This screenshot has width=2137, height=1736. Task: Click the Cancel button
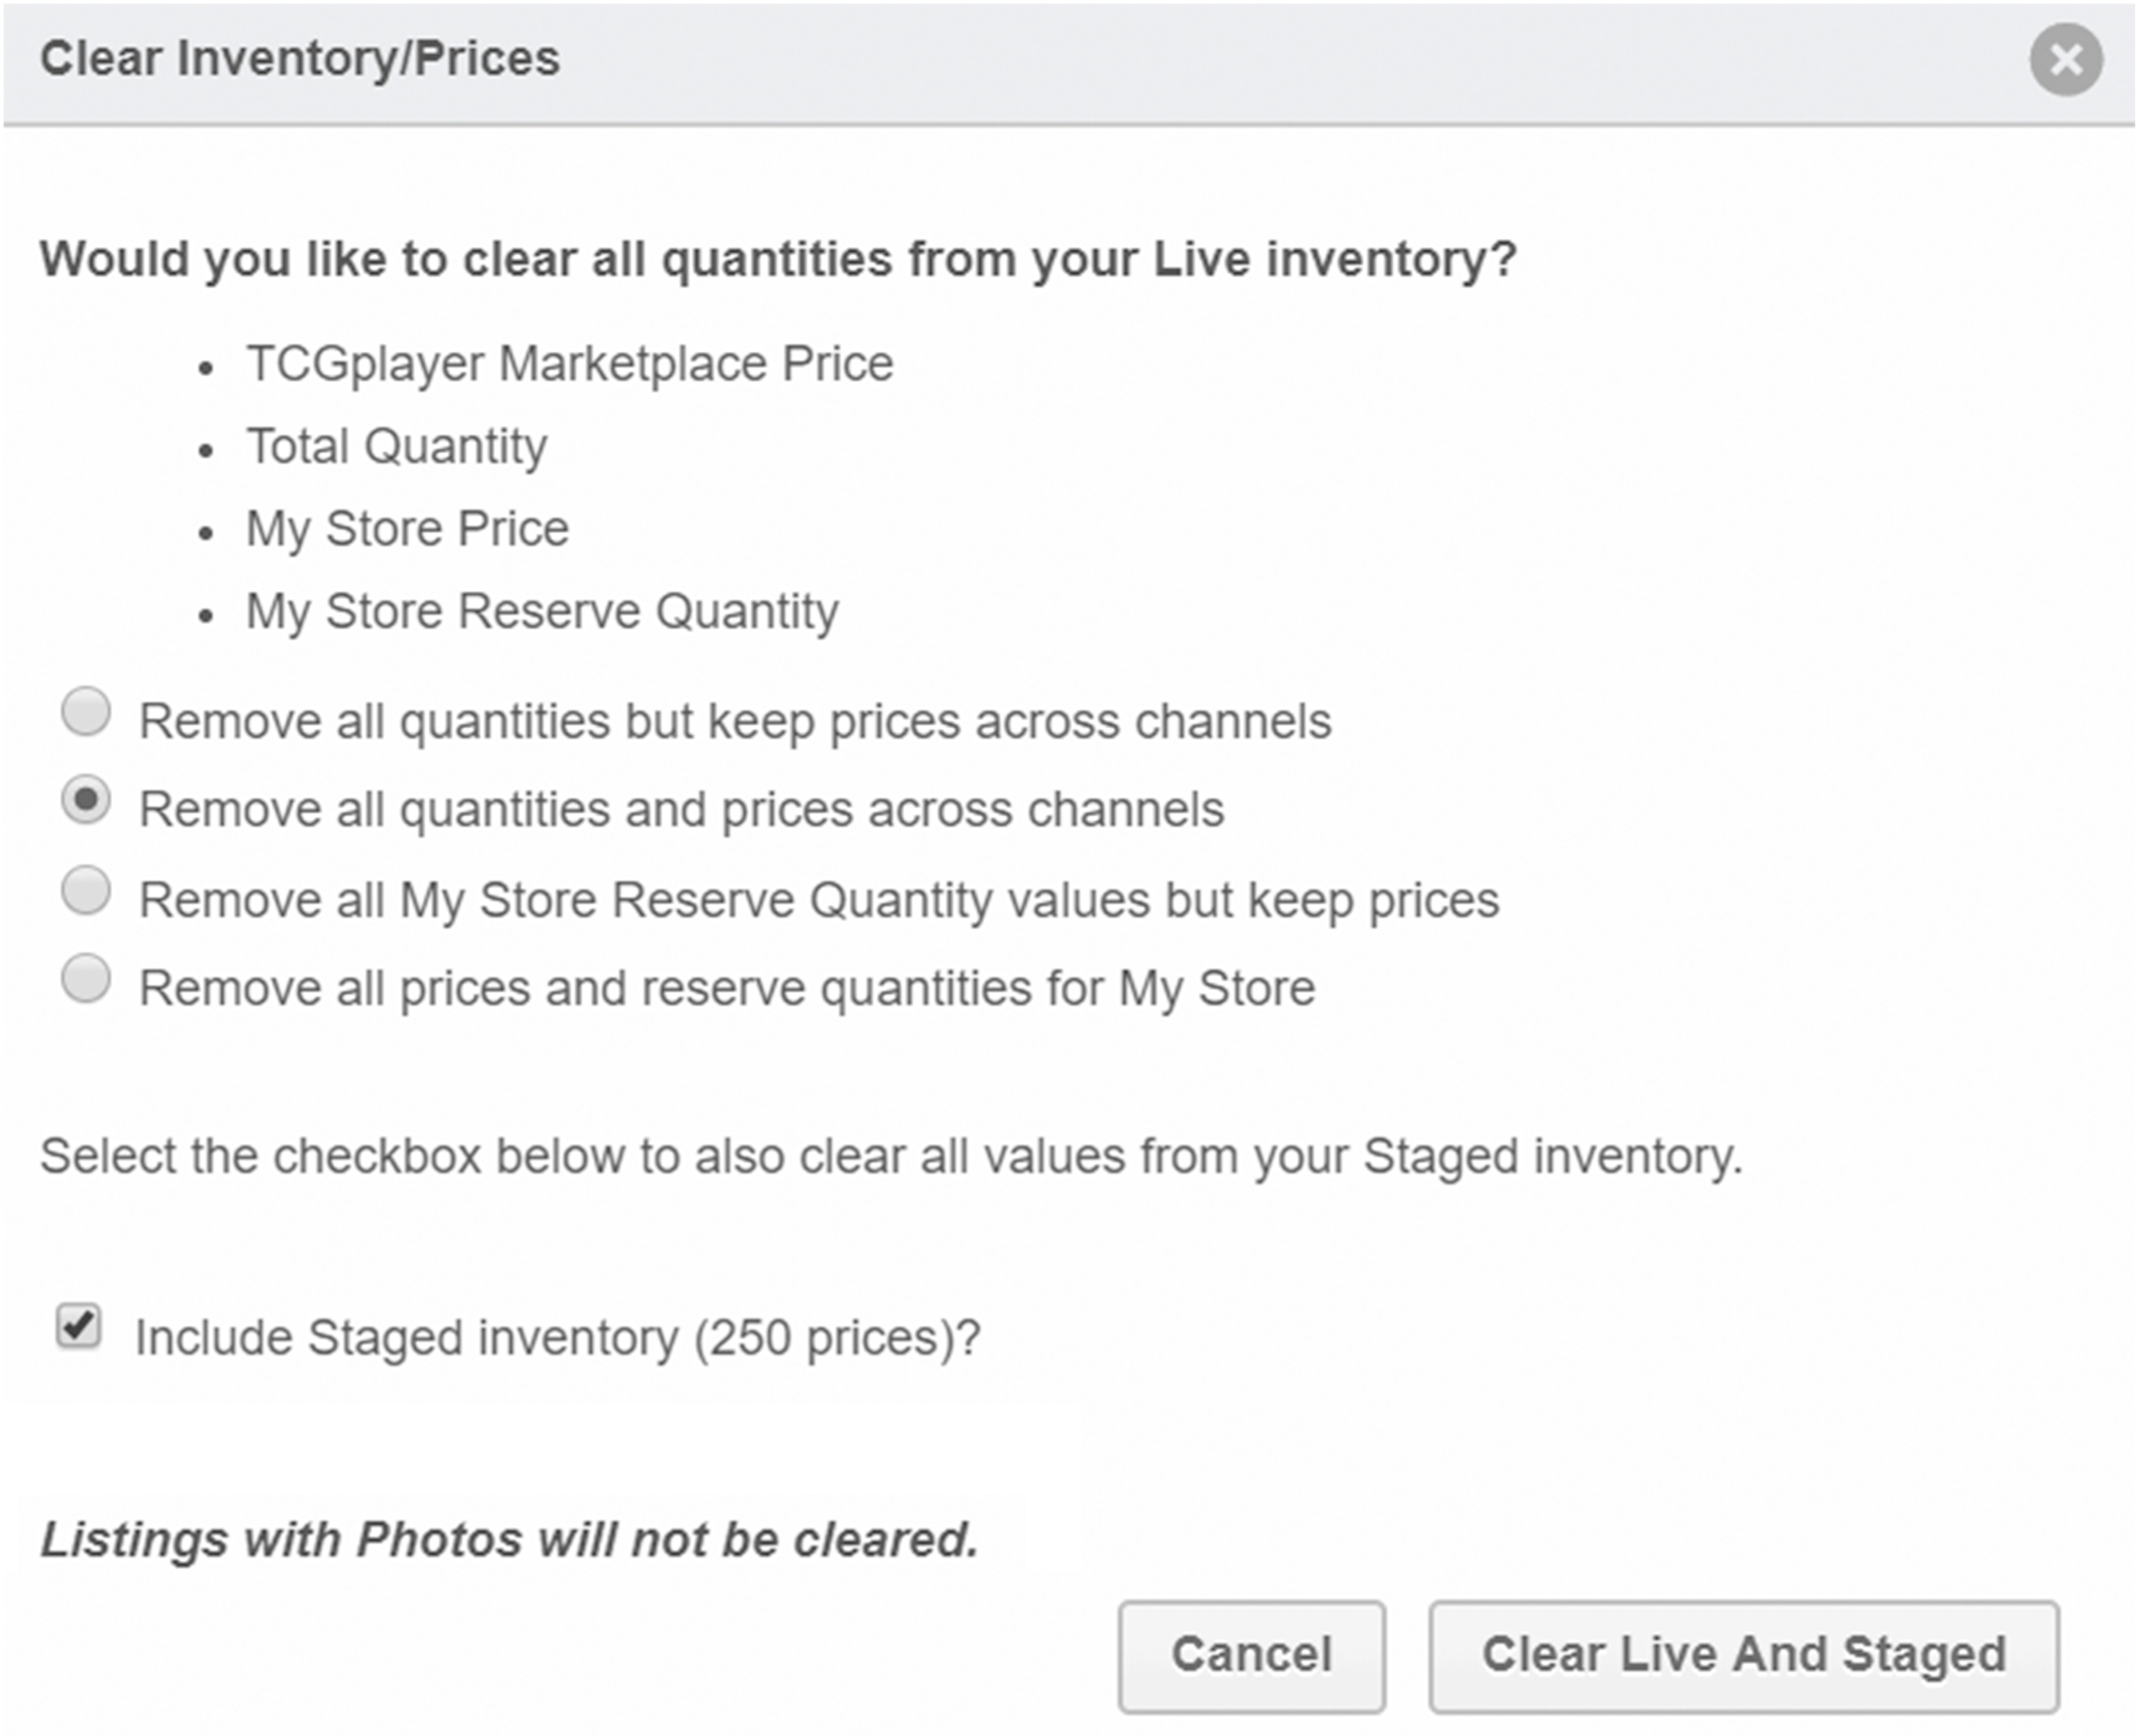click(x=1252, y=1655)
